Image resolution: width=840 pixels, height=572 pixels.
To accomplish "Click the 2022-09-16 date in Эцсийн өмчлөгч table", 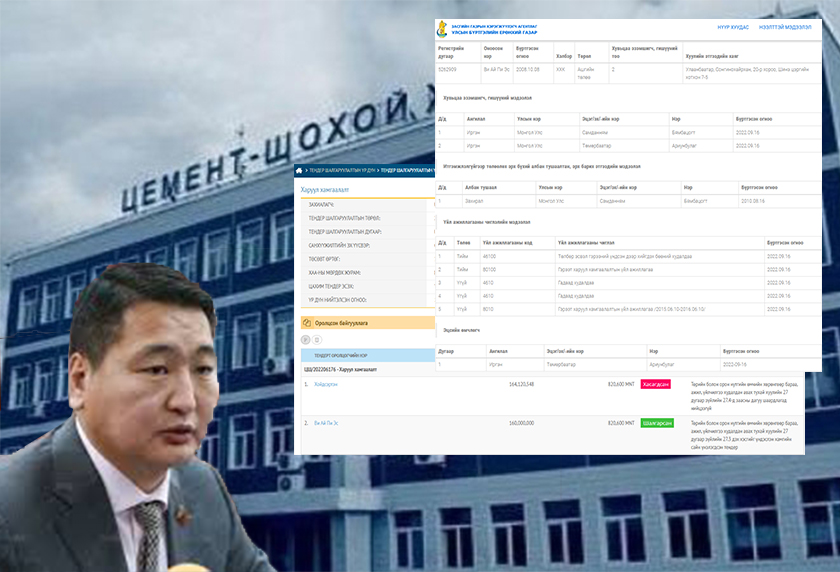I will click(x=734, y=365).
